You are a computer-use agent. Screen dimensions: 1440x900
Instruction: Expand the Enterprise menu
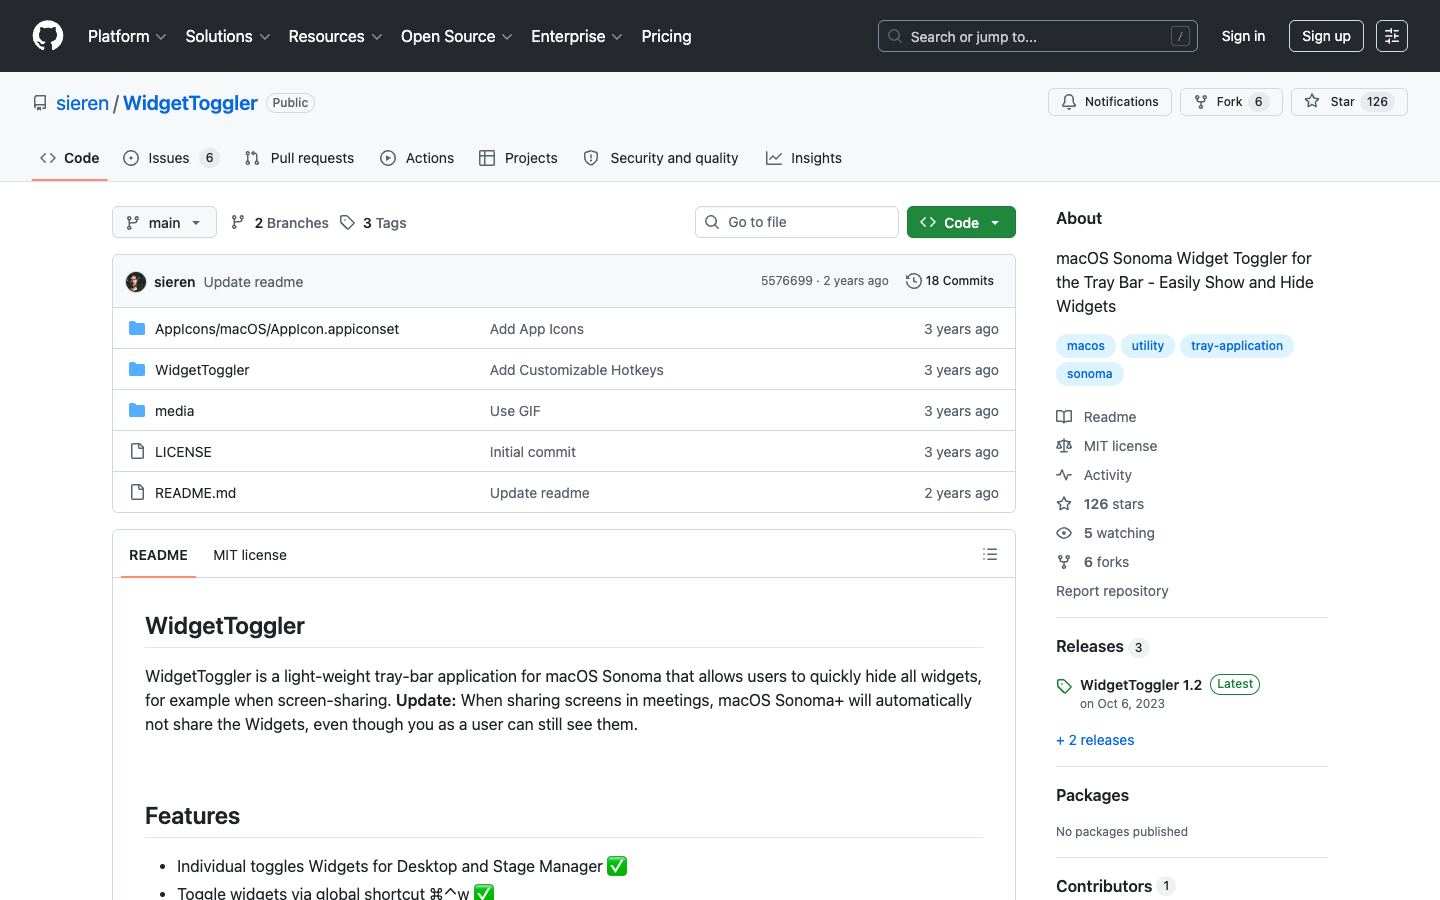(x=577, y=36)
